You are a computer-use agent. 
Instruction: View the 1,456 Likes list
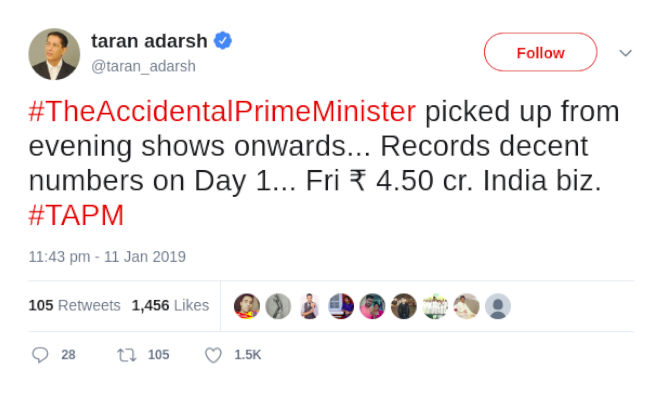[x=170, y=305]
